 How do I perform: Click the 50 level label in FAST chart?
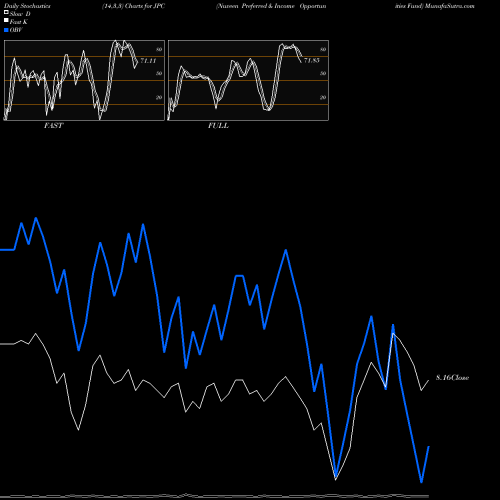tap(159, 73)
